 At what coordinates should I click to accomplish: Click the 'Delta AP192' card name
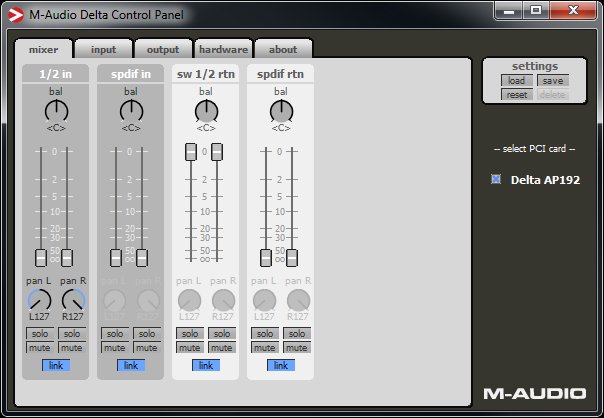click(545, 180)
